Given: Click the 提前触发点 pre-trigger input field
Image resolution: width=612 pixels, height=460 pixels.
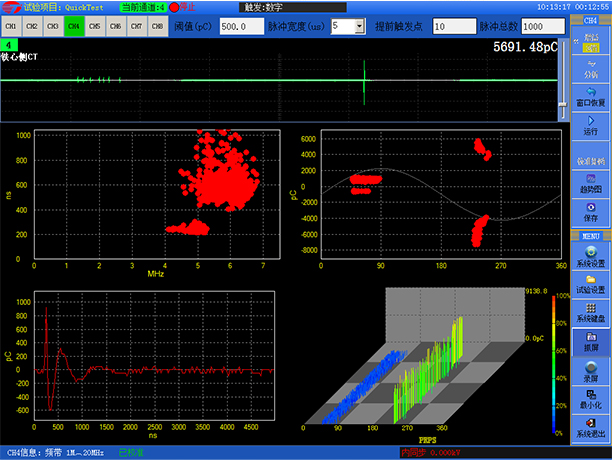Looking at the screenshot, I should pyautogui.click(x=453, y=26).
